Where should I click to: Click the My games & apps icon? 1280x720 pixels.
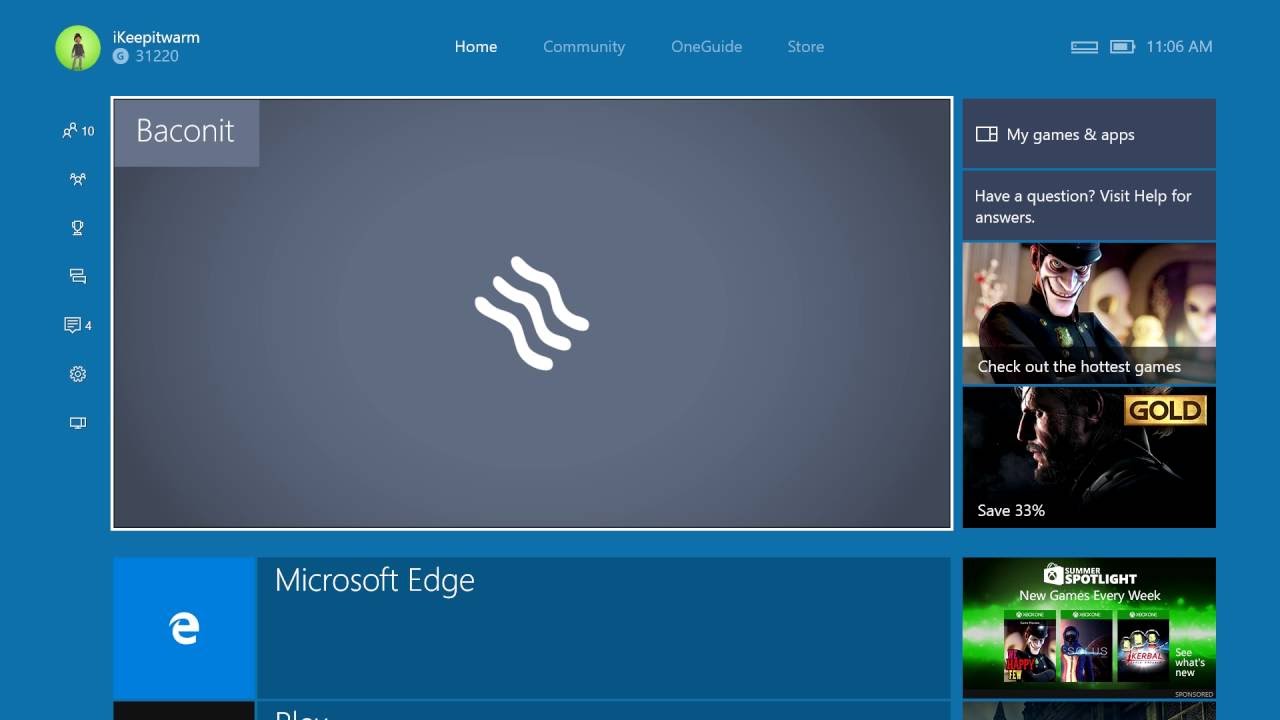point(987,134)
